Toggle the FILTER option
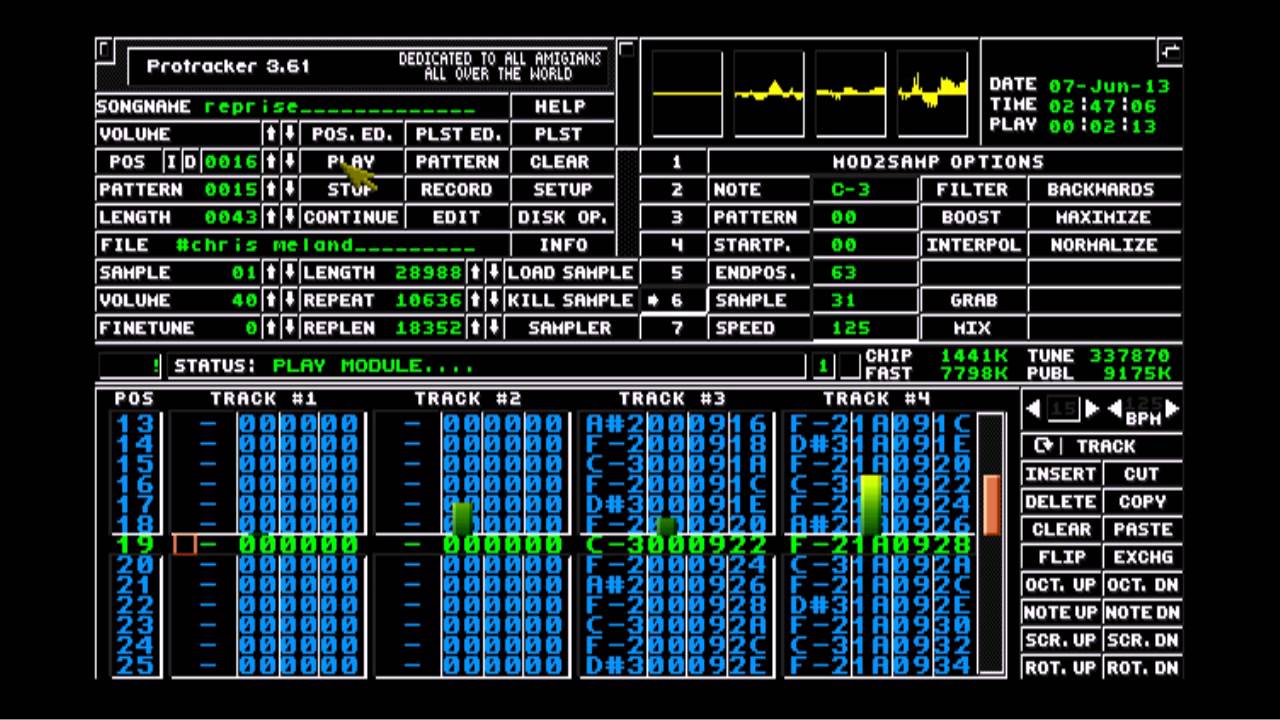The image size is (1280, 720). pos(972,189)
